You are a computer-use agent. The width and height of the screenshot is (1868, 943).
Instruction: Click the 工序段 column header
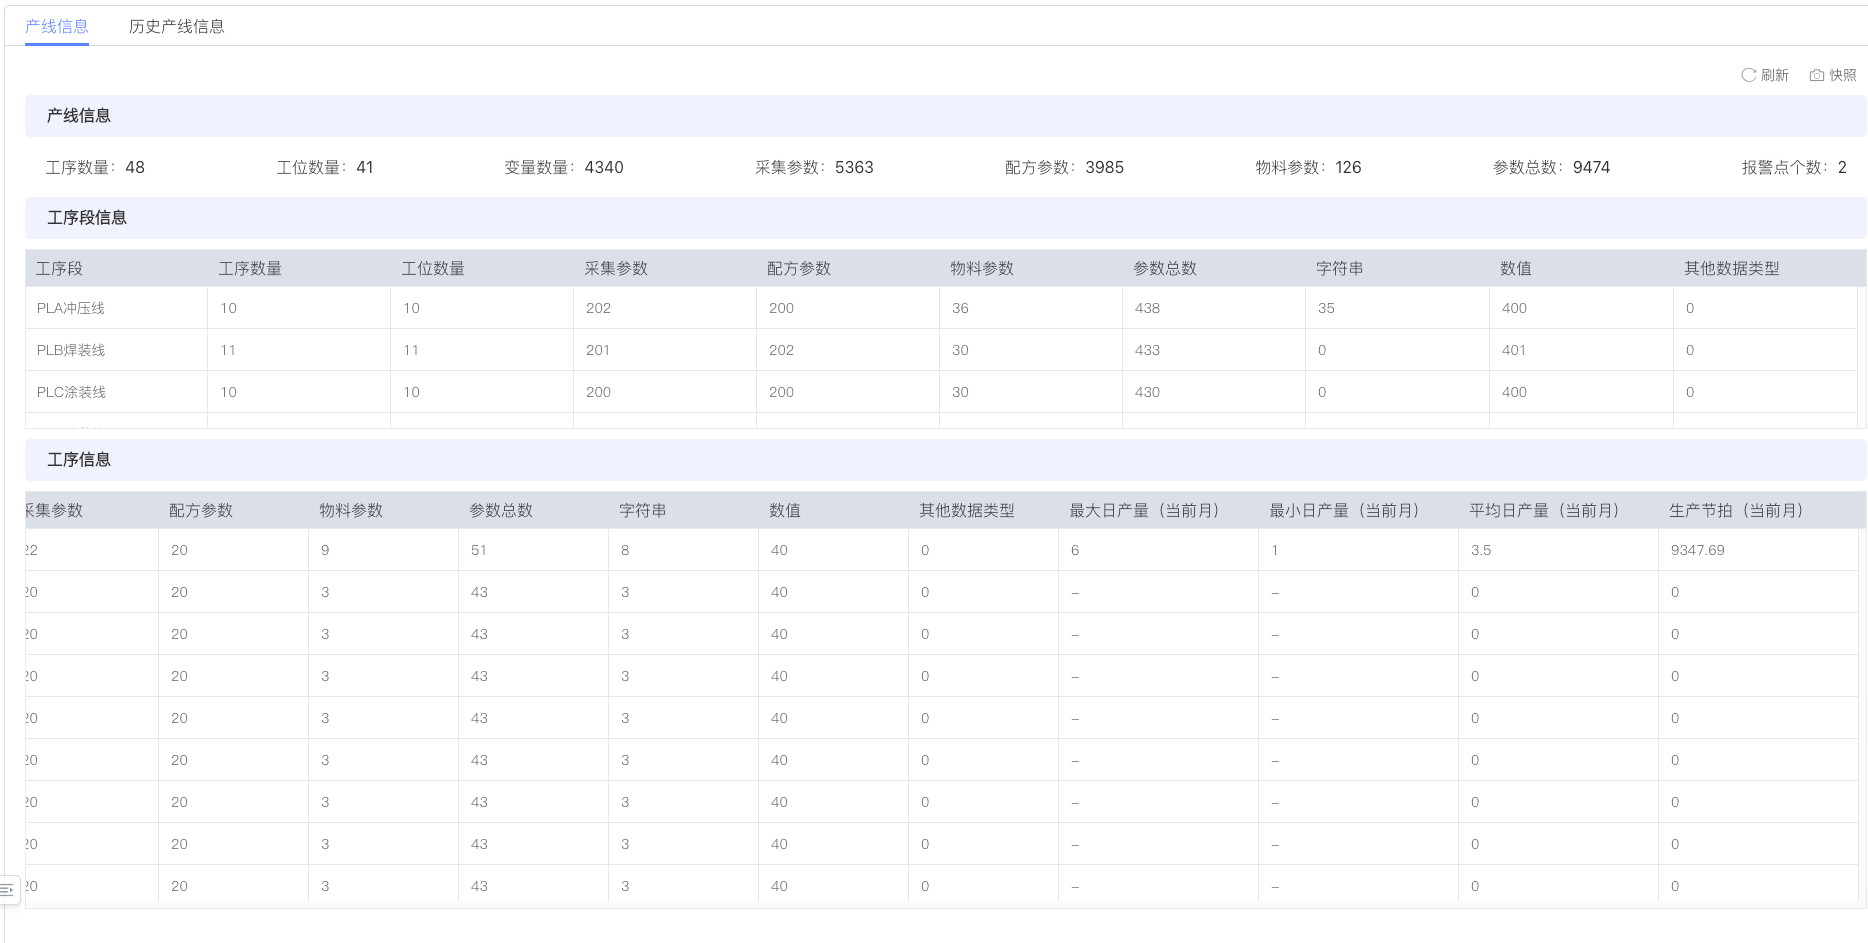[x=60, y=268]
